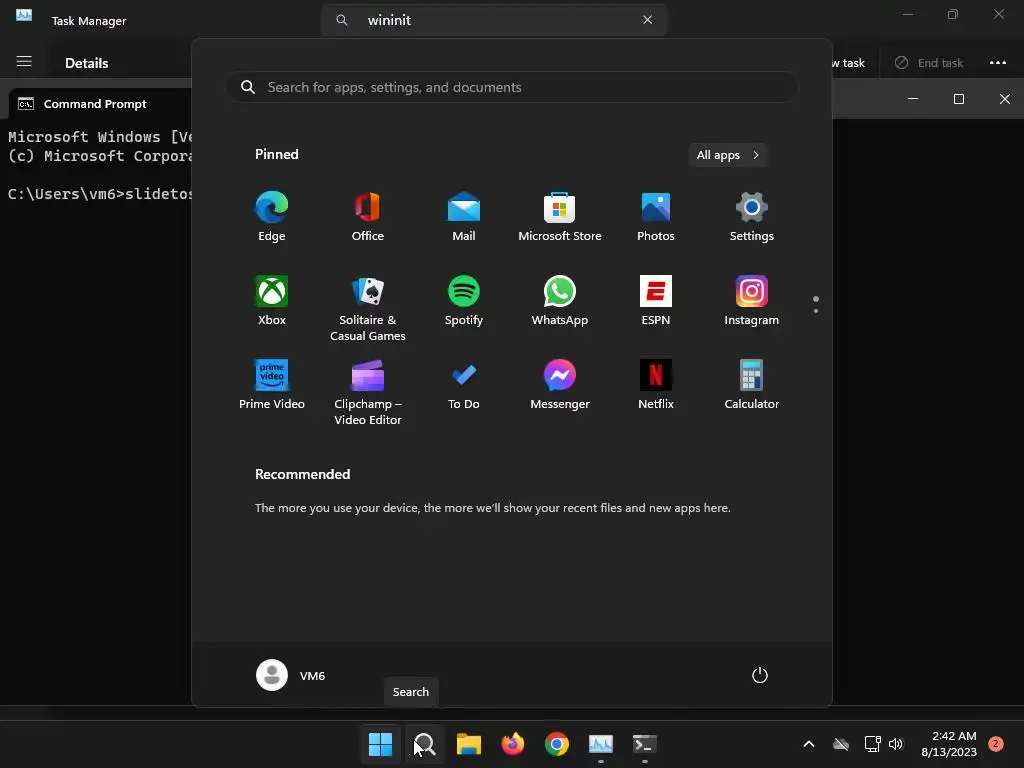The image size is (1024, 768).
Task: Click the Start menu search field
Action: (x=512, y=87)
